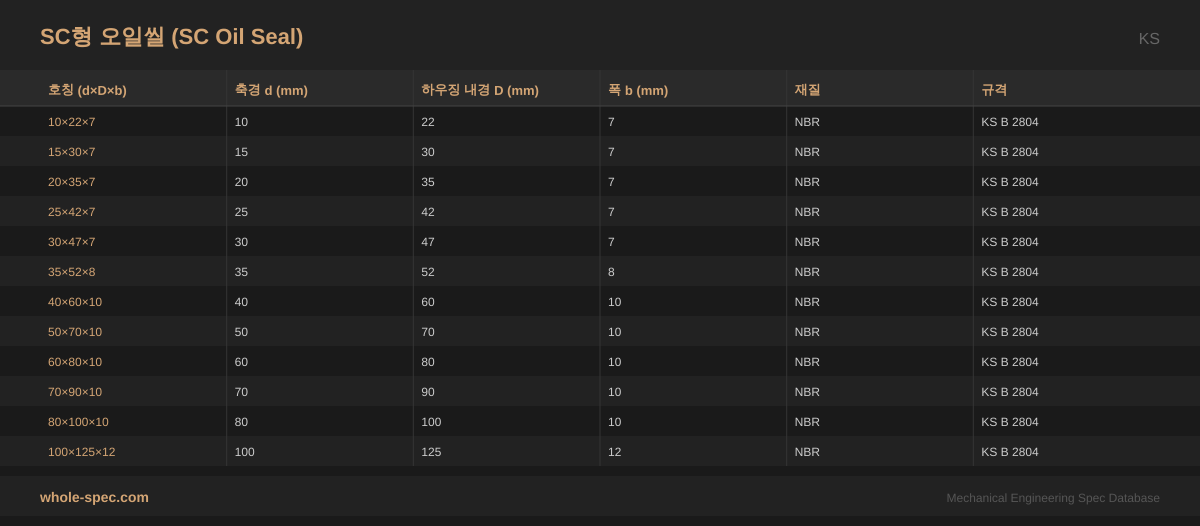
Task: Select the 15×30×7 designation
Action: click(x=72, y=152)
